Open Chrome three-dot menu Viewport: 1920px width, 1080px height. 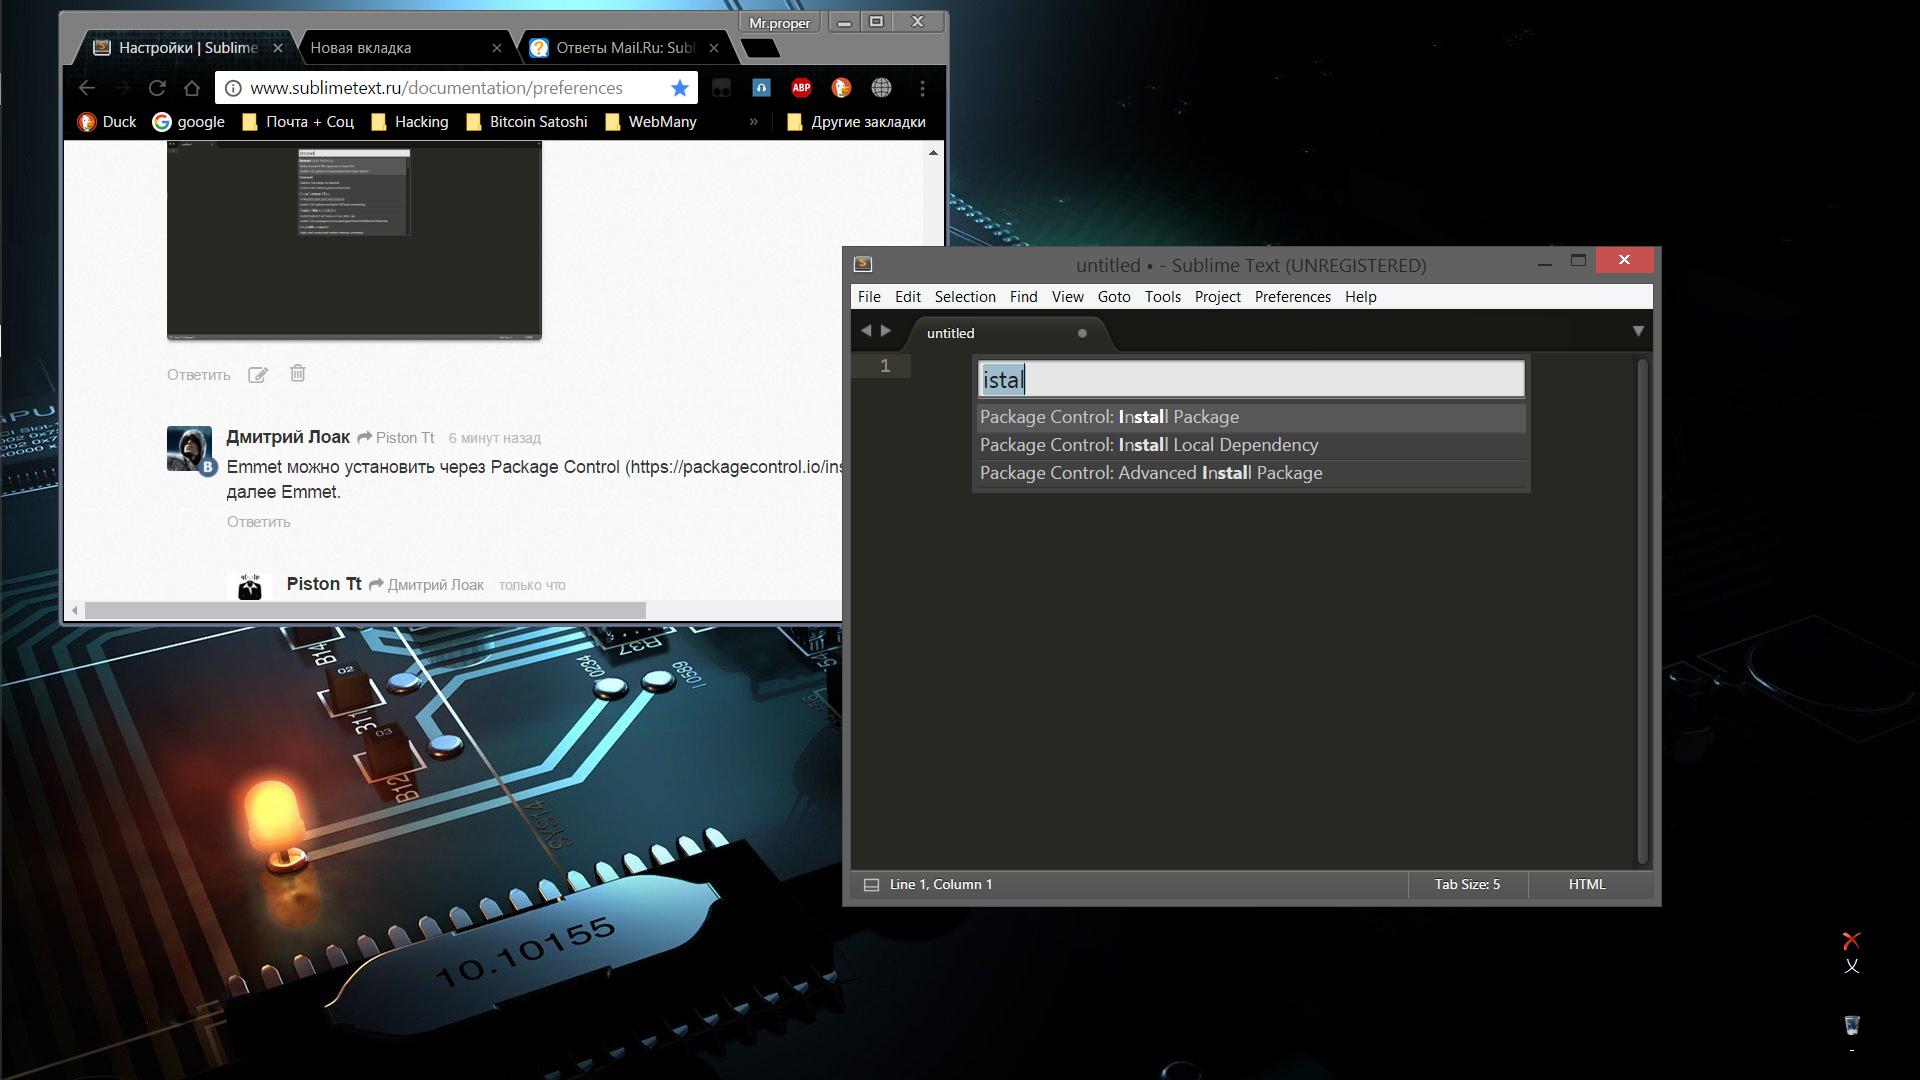pos(922,88)
